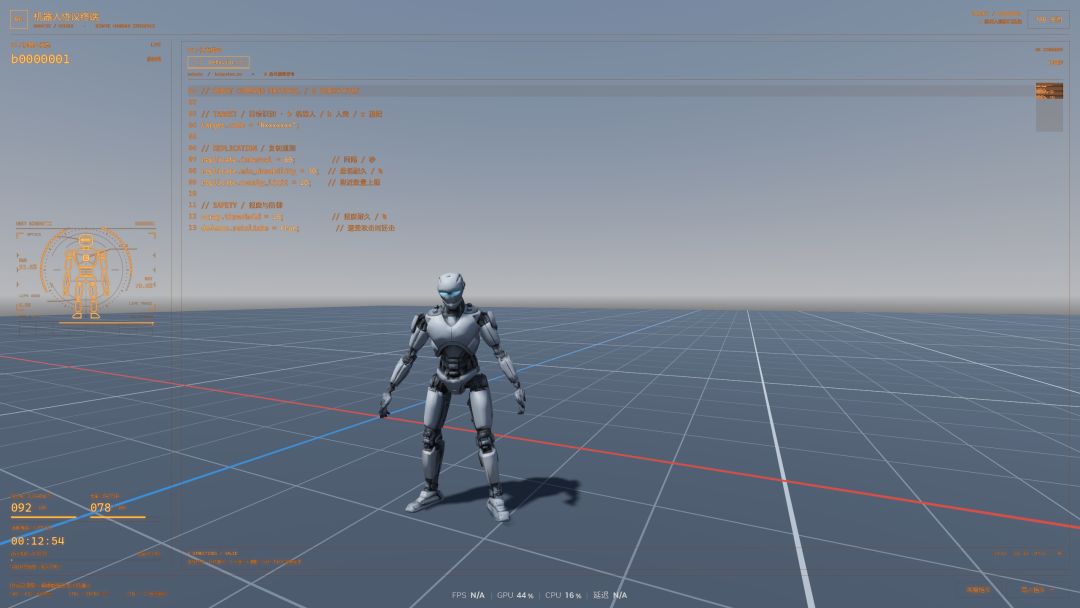
Task: Click the "CPU 16%" status entry
Action: point(563,595)
